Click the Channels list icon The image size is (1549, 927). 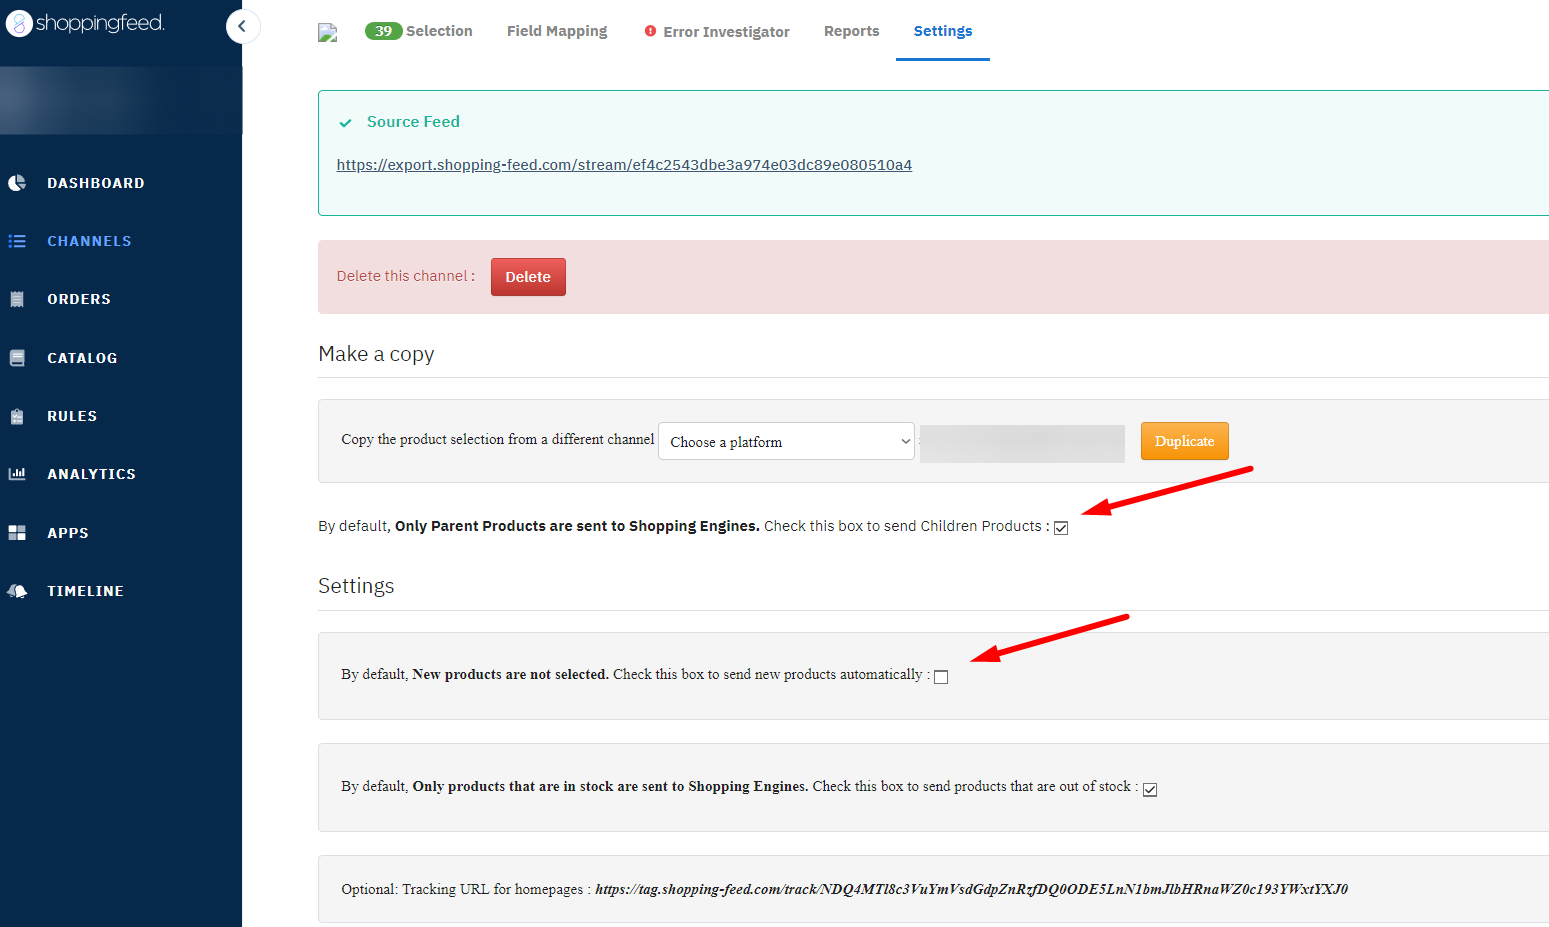coord(17,241)
